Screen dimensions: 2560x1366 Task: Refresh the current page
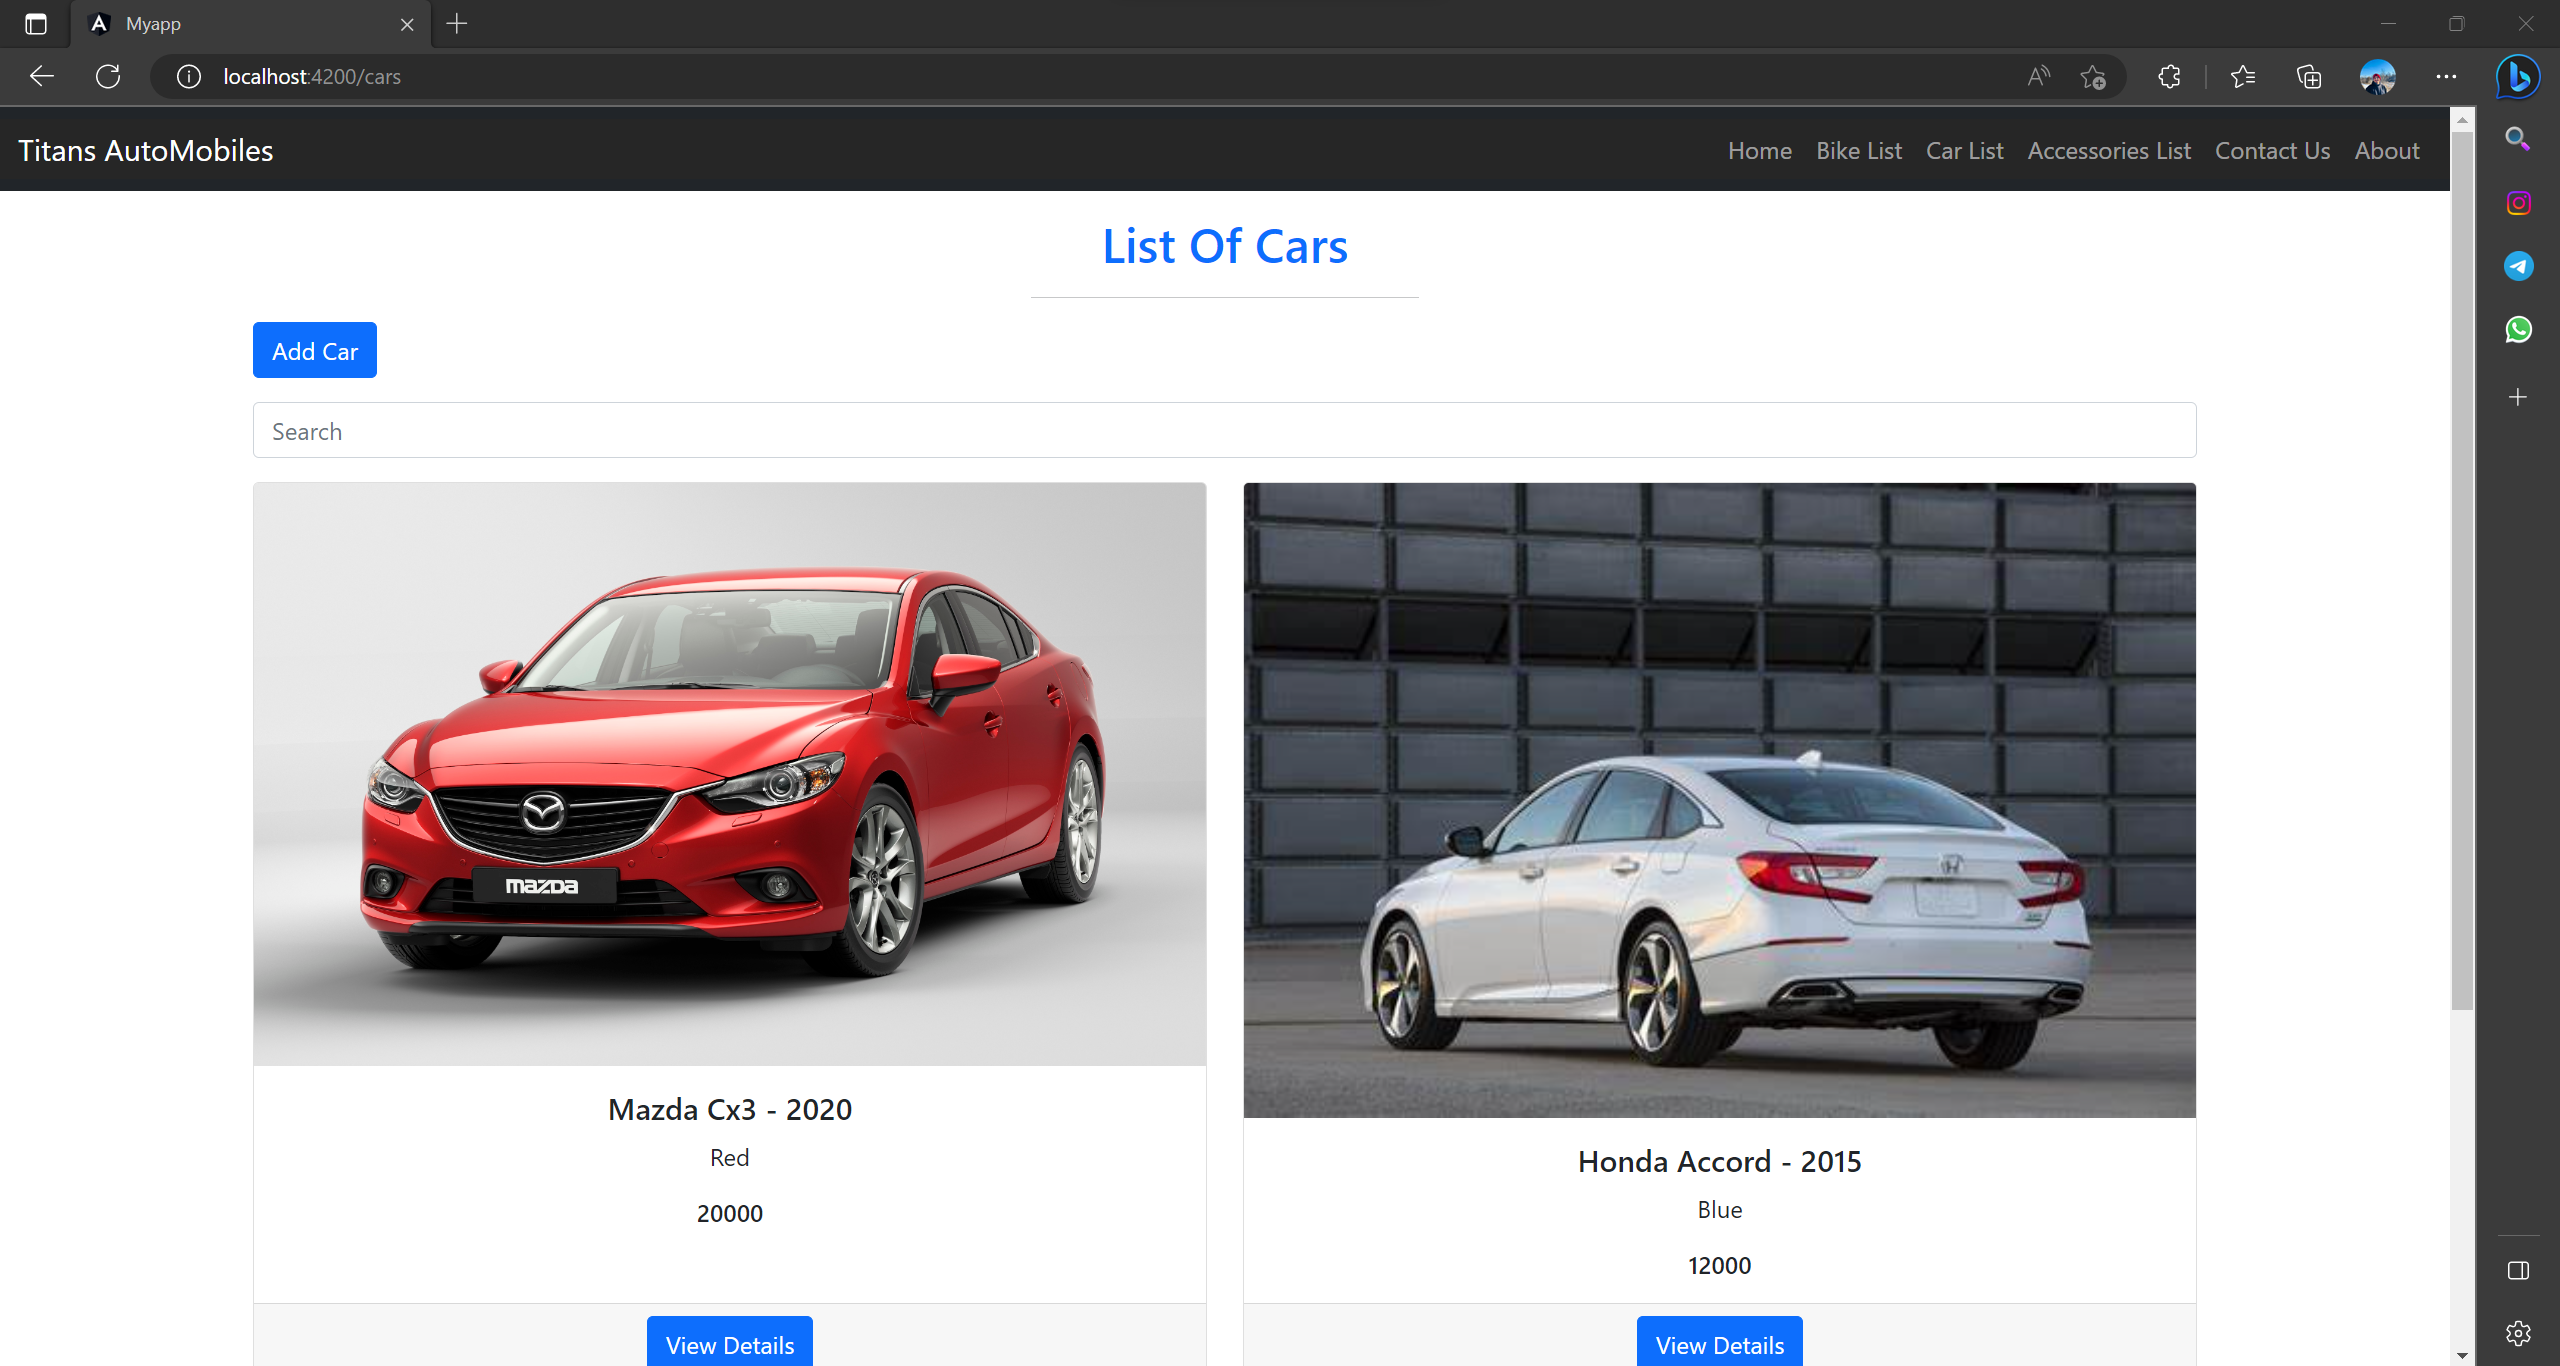pos(108,77)
